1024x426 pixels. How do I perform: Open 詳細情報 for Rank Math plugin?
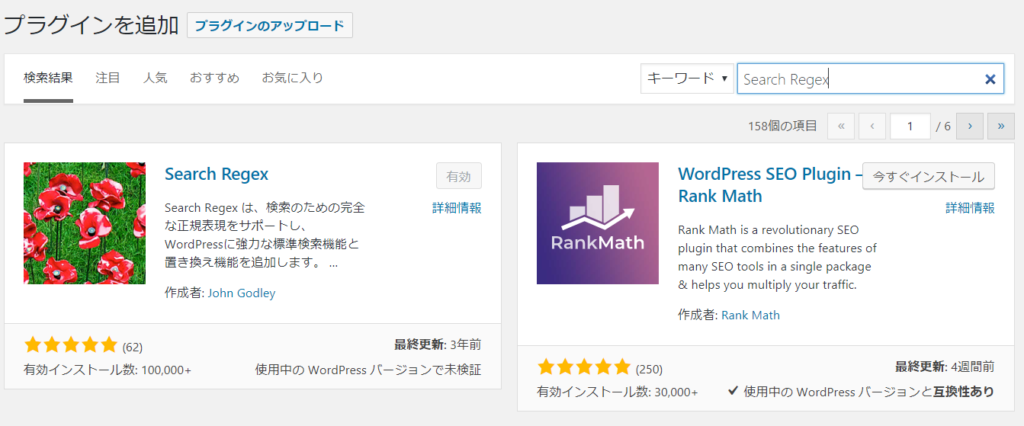(x=970, y=208)
